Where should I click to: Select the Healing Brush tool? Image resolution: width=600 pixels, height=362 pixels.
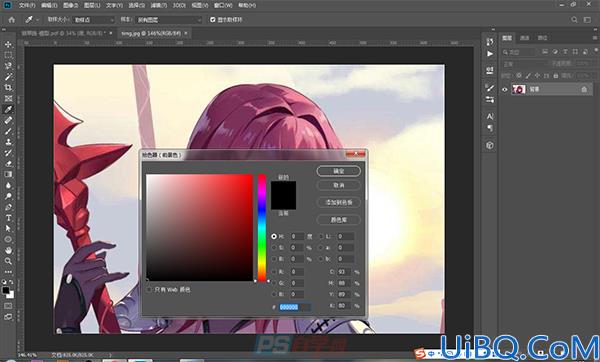8,120
